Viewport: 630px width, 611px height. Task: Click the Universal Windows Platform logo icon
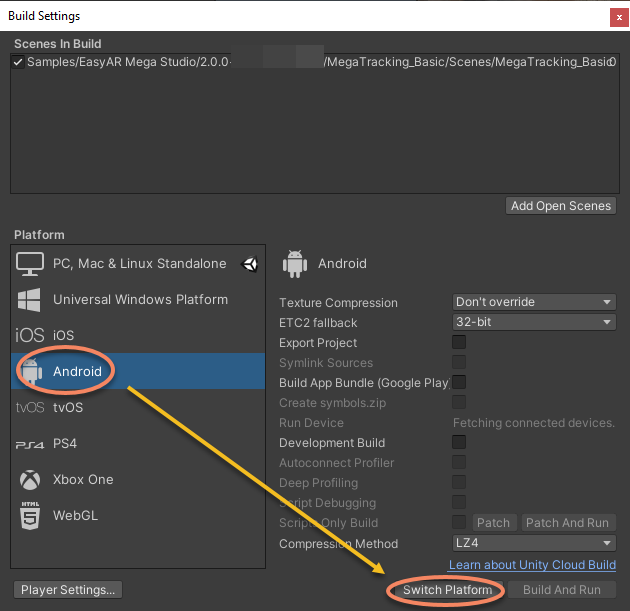(30, 300)
